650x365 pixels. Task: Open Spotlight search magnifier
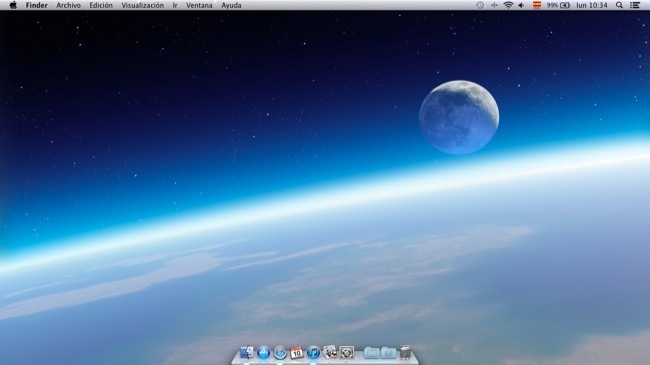619,5
